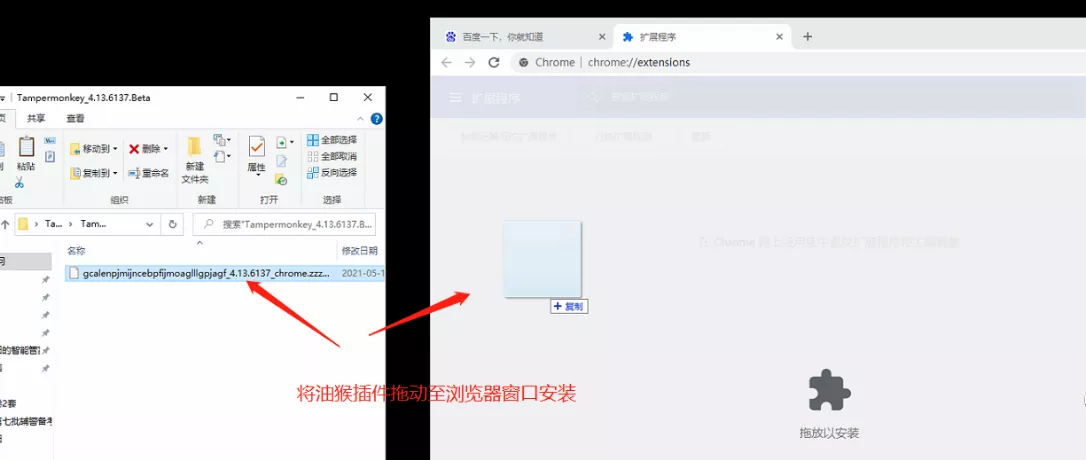
Task: Click 反向选择 invert selection
Action: click(332, 172)
